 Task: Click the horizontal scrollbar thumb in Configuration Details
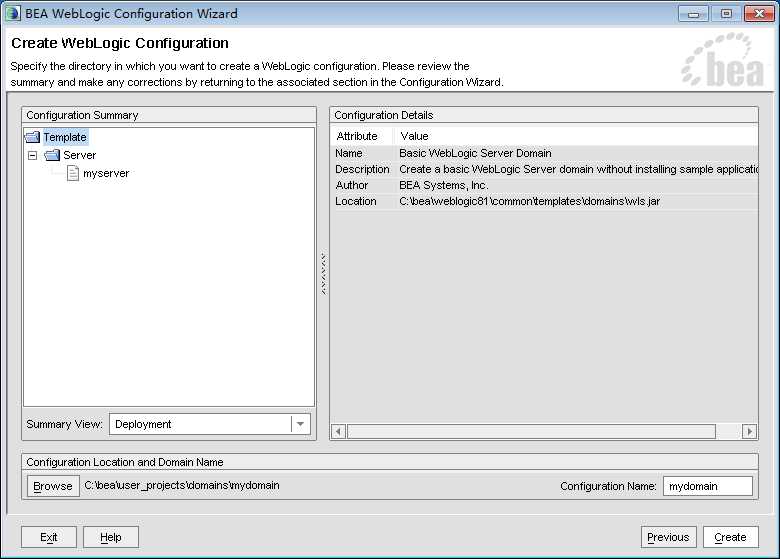tap(531, 431)
